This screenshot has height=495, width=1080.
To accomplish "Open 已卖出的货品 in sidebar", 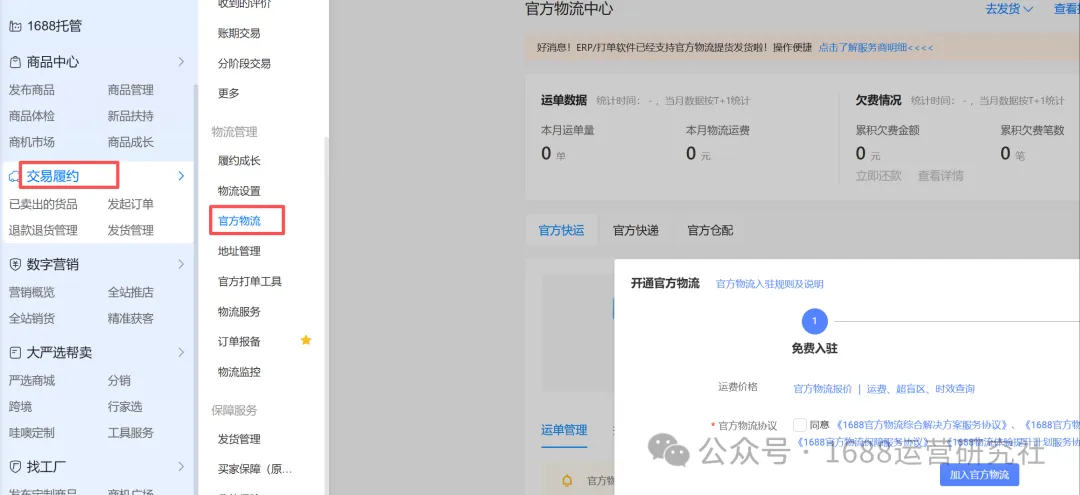I will 43,204.
